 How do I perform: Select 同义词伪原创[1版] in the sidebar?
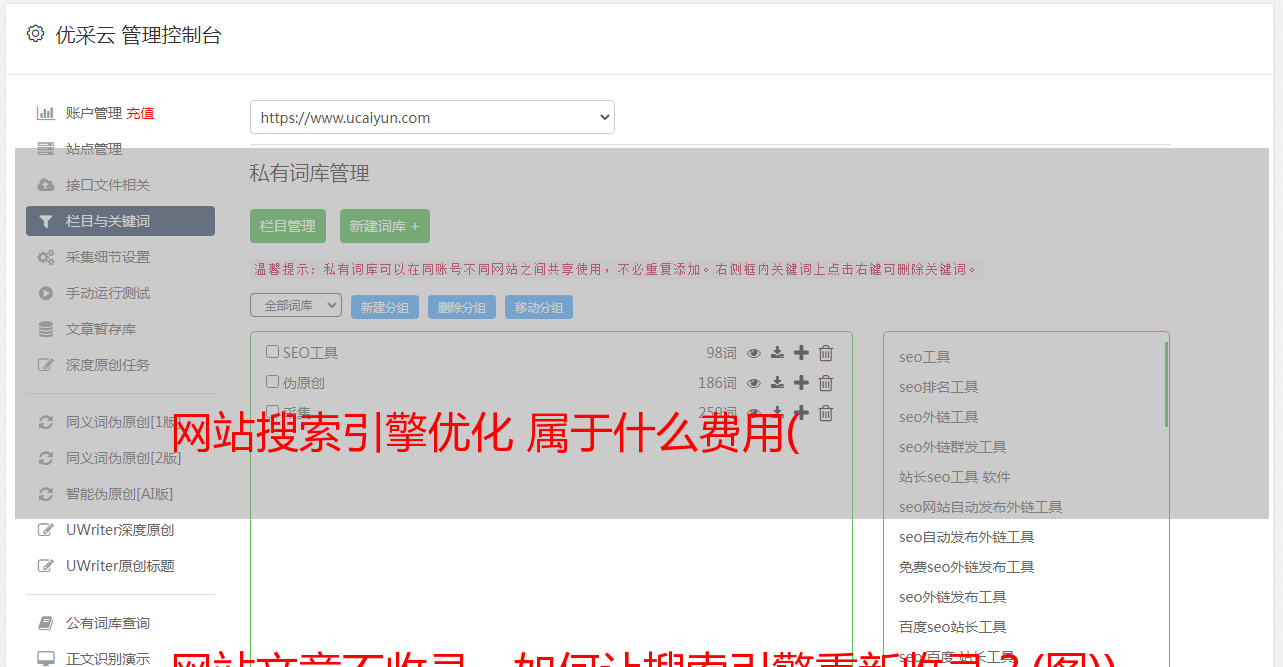click(124, 422)
